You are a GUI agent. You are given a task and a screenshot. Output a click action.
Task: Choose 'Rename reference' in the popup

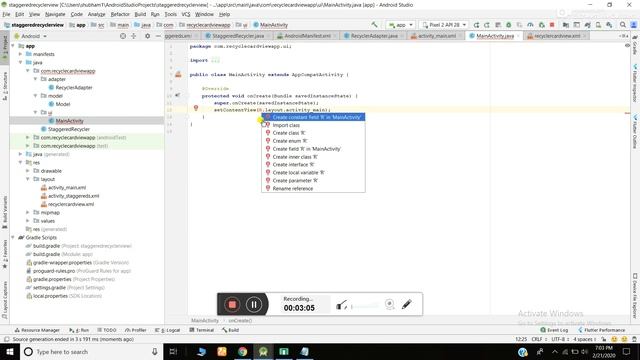coord(313,189)
